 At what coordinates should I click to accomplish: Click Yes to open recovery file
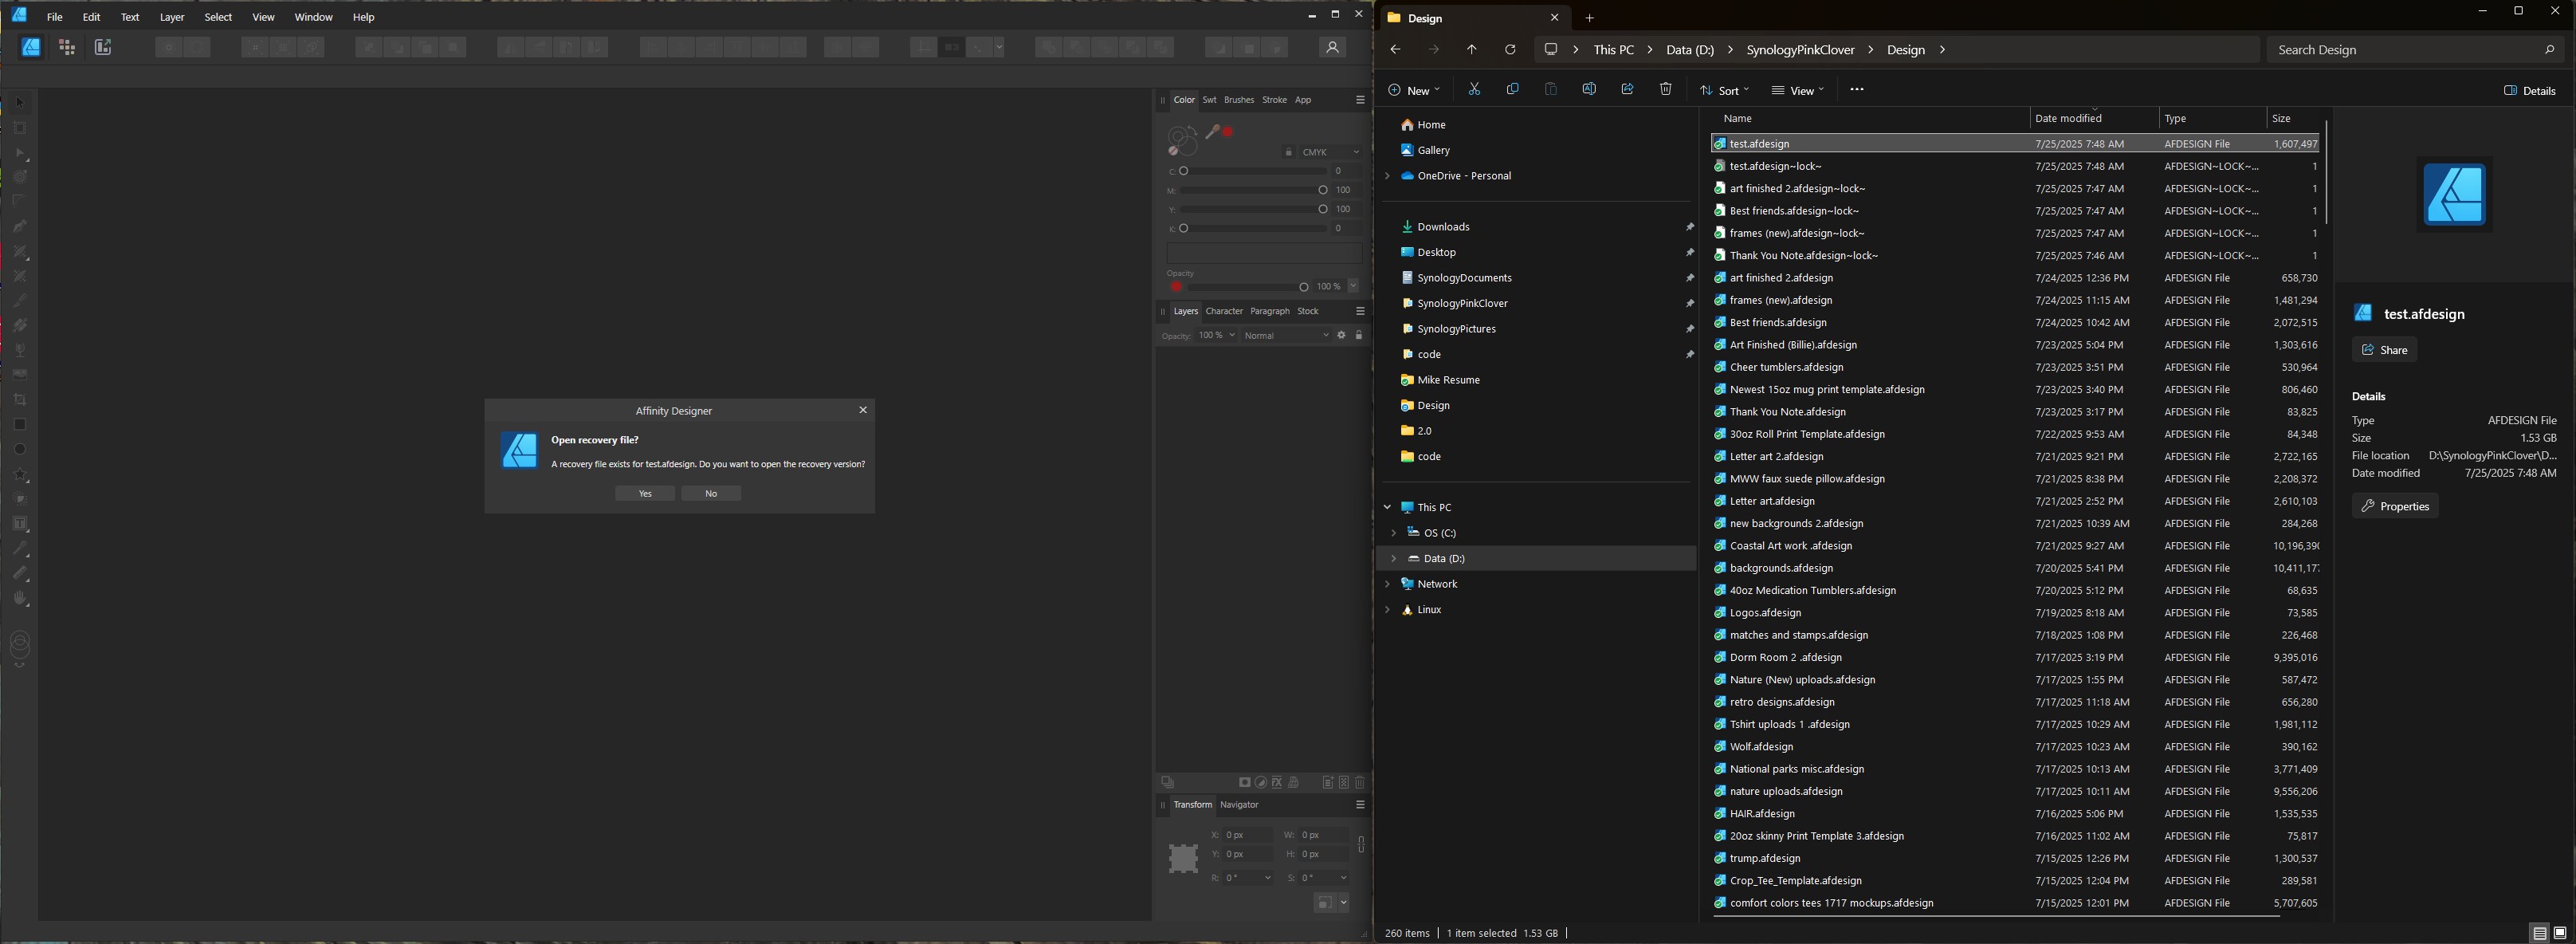pos(645,493)
